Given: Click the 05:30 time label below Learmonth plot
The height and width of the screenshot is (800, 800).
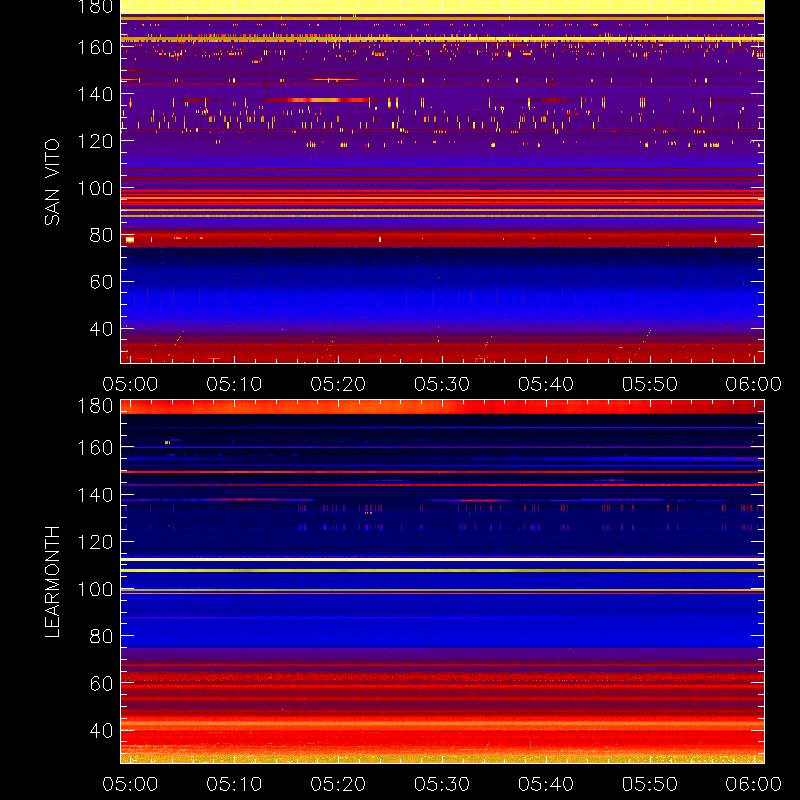Looking at the screenshot, I should [x=442, y=784].
